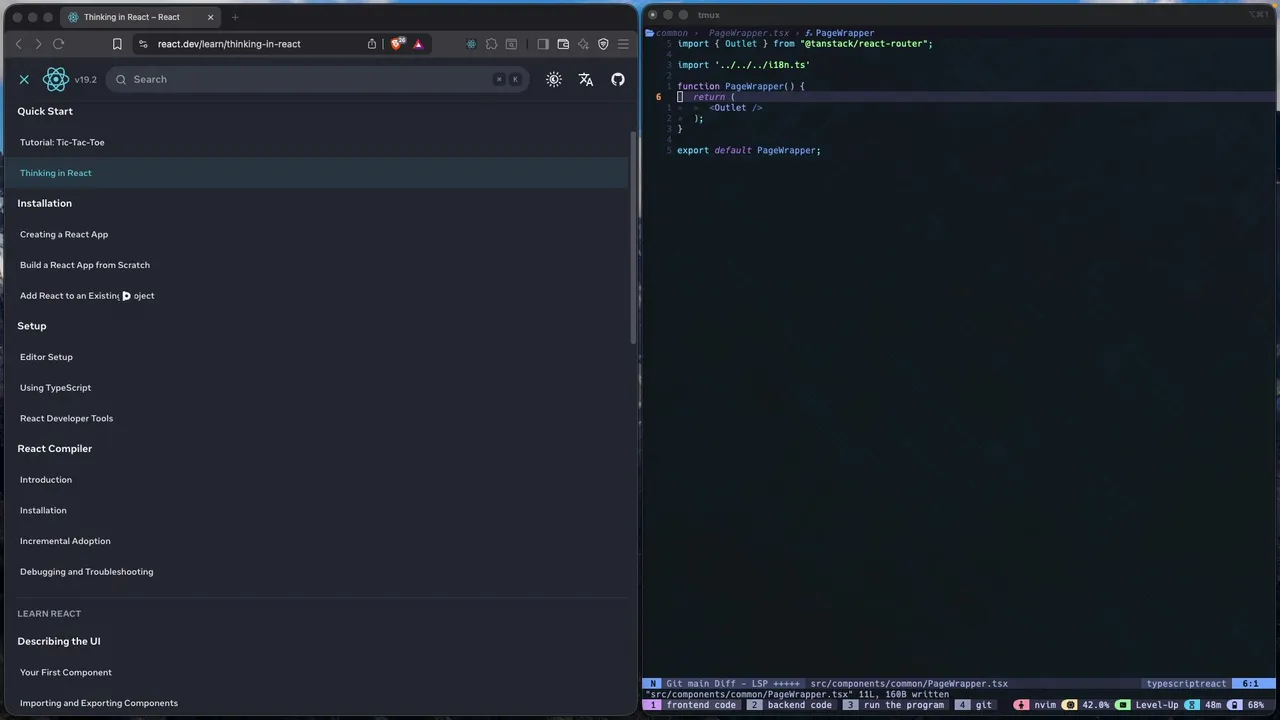Open Brave Rewards triangle icon

tap(418, 44)
